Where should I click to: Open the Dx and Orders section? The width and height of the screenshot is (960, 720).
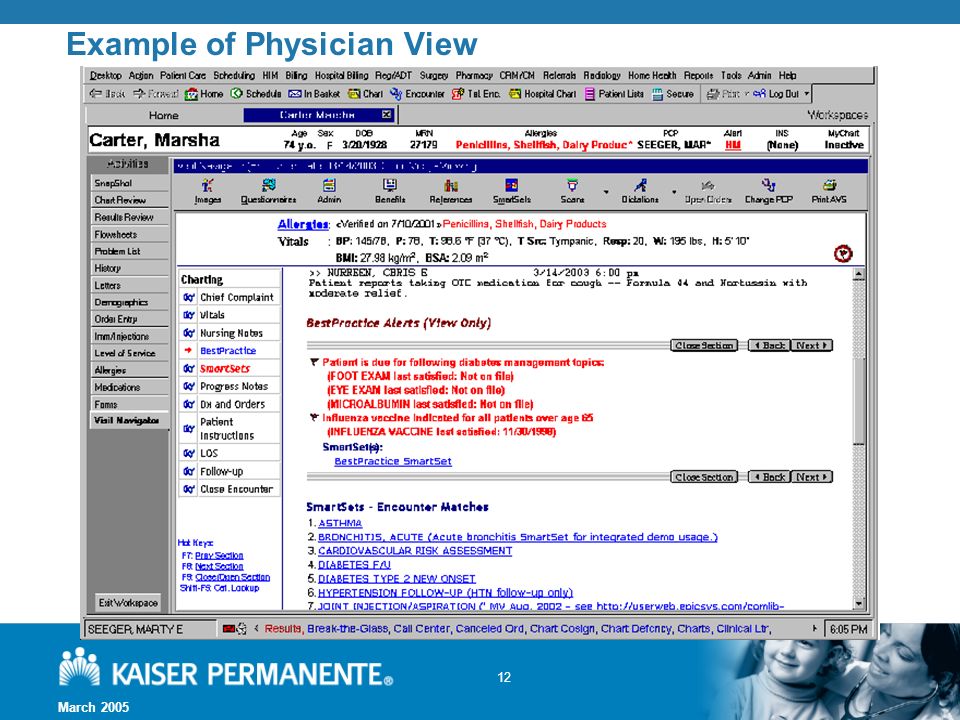[230, 404]
